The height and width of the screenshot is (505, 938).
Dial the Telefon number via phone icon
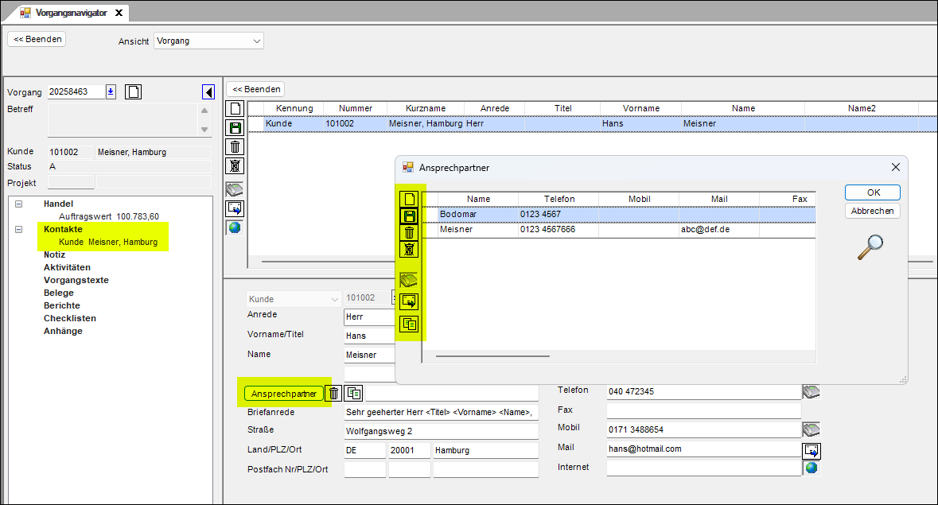point(811,392)
